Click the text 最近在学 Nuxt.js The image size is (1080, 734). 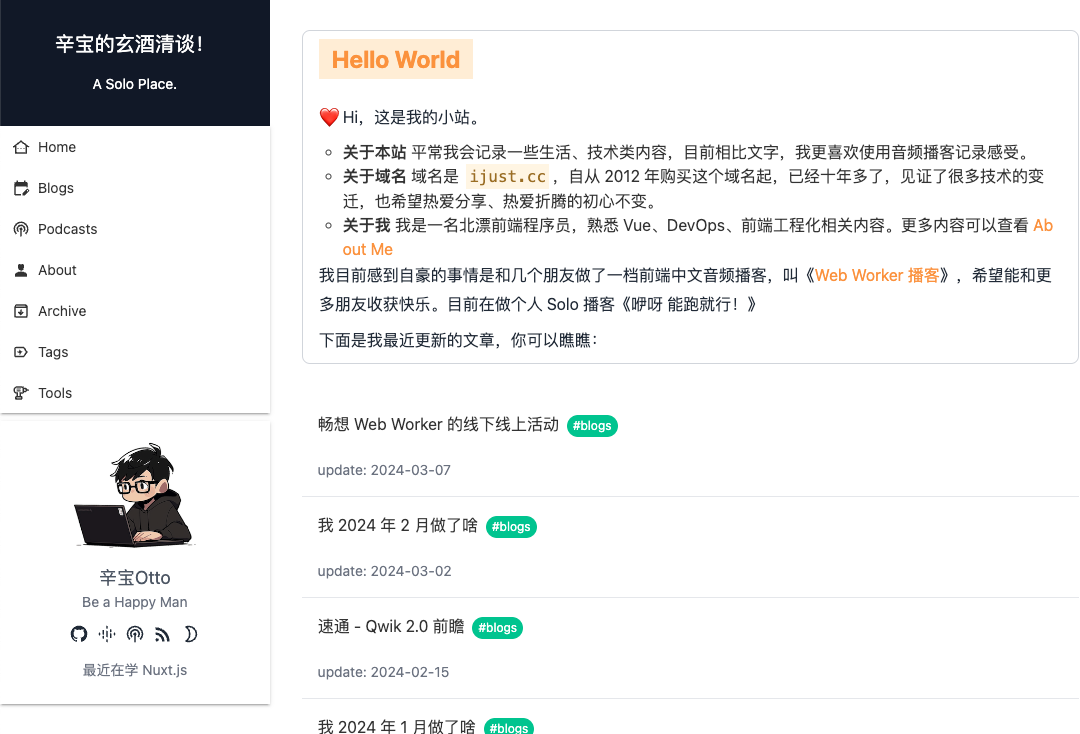(x=135, y=670)
